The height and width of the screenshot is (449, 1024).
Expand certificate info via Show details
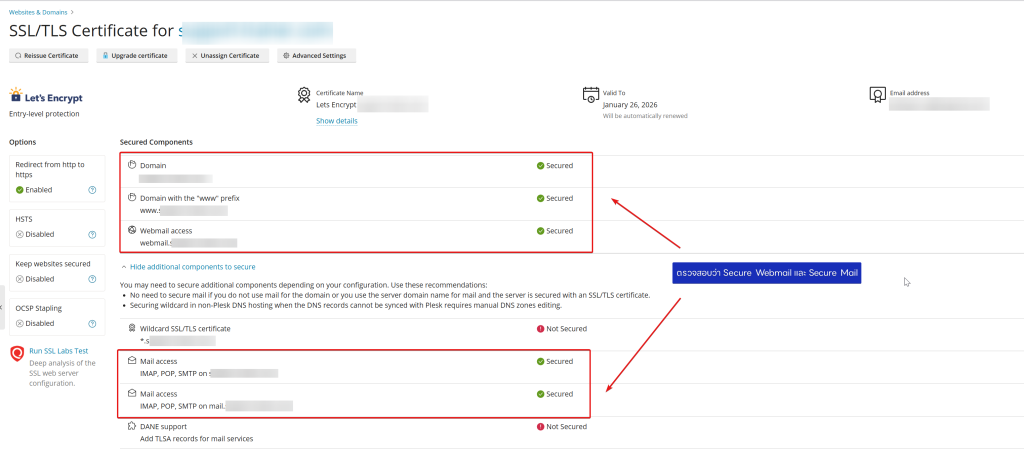coord(336,121)
